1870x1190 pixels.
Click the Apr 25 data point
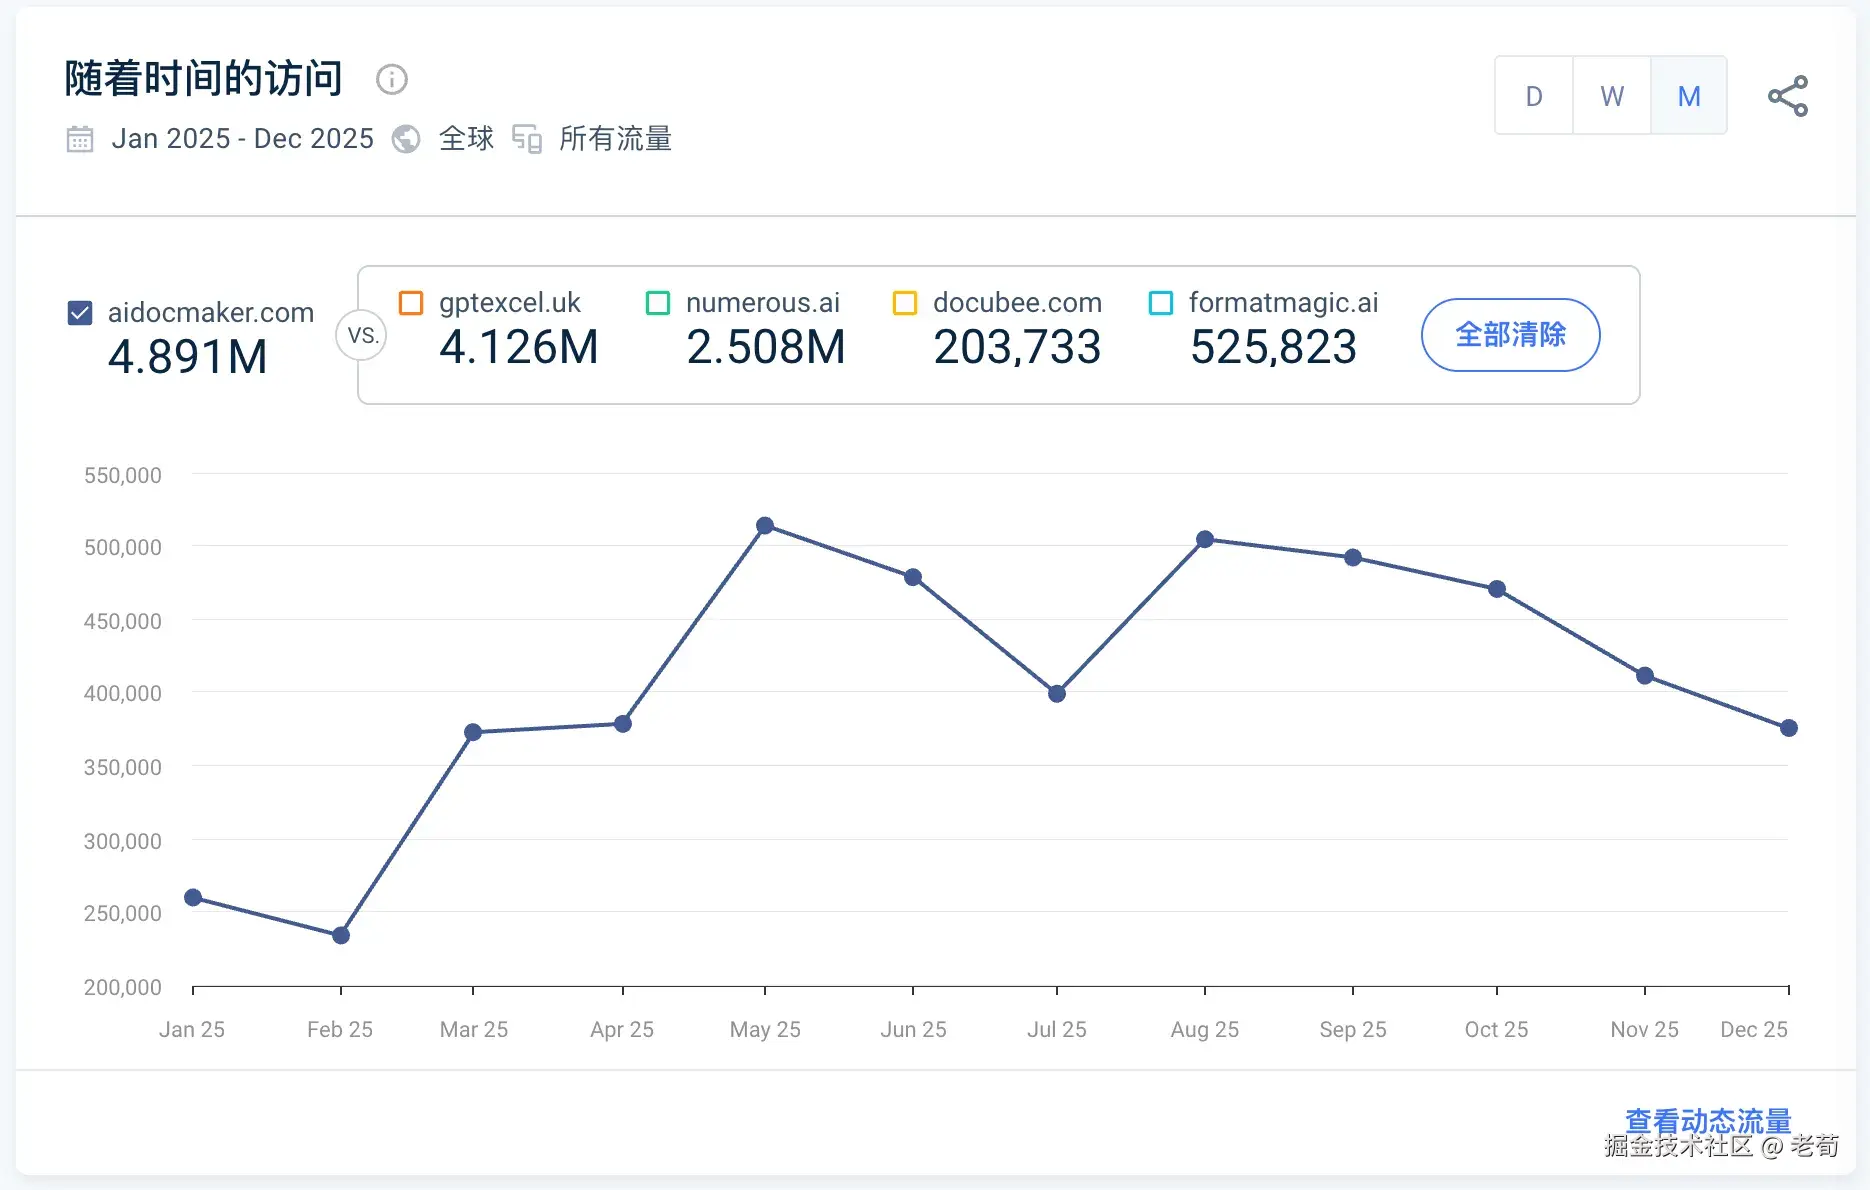(x=623, y=724)
